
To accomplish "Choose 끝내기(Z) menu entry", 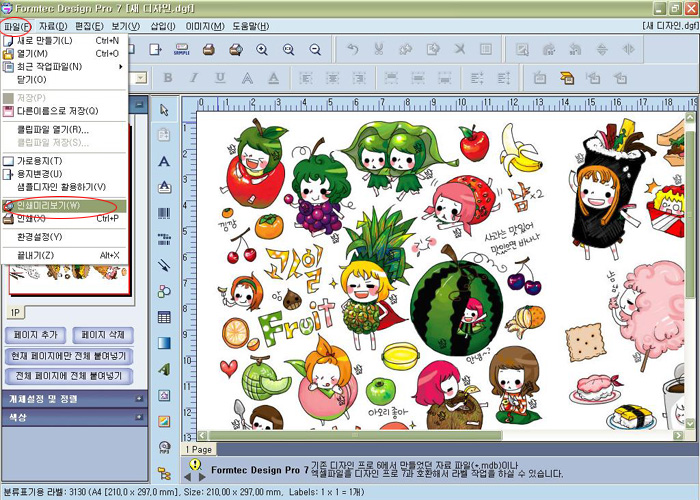I will pos(64,255).
